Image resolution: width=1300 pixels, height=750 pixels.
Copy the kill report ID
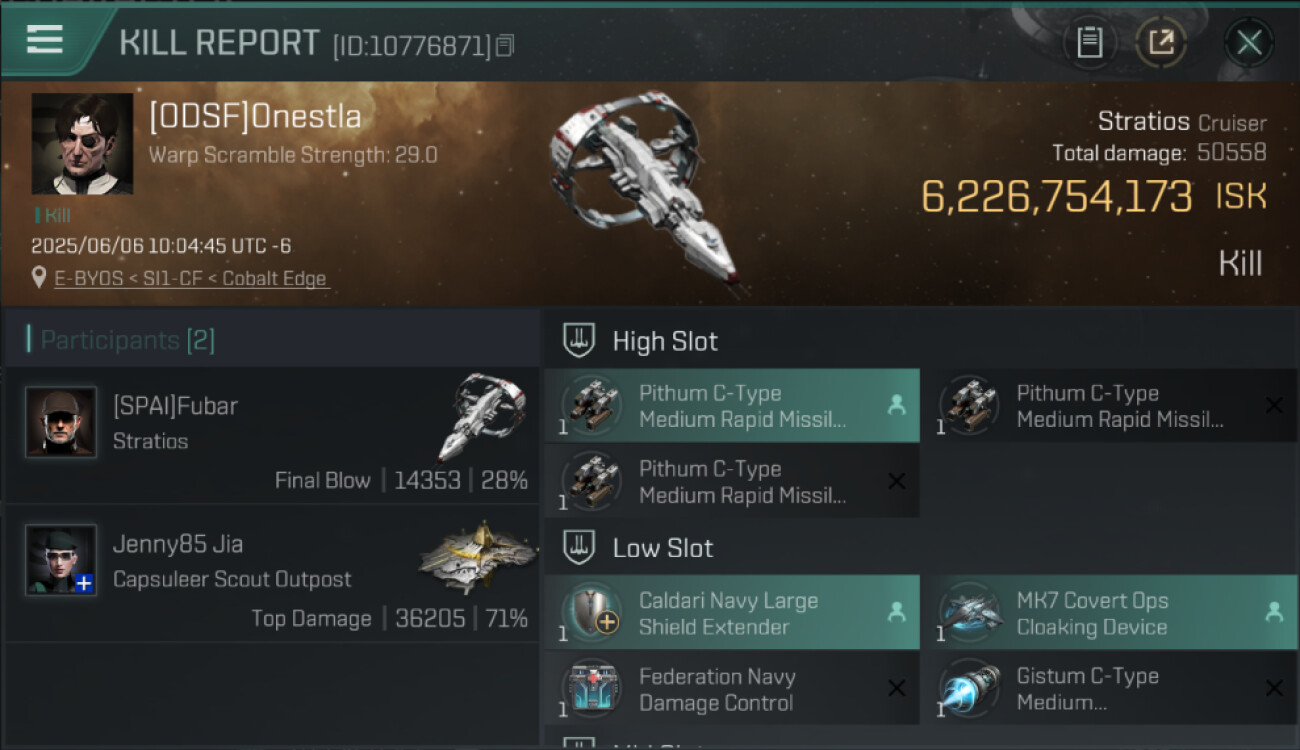click(x=505, y=45)
